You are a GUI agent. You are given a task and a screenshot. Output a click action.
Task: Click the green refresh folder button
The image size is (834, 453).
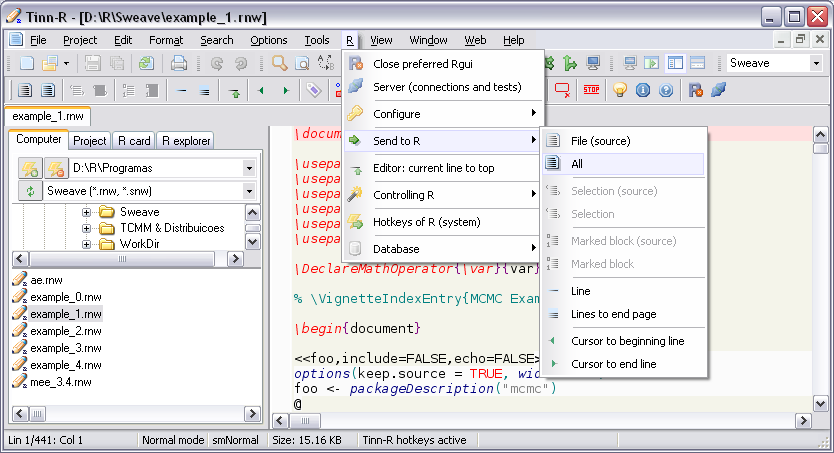click(x=31, y=191)
